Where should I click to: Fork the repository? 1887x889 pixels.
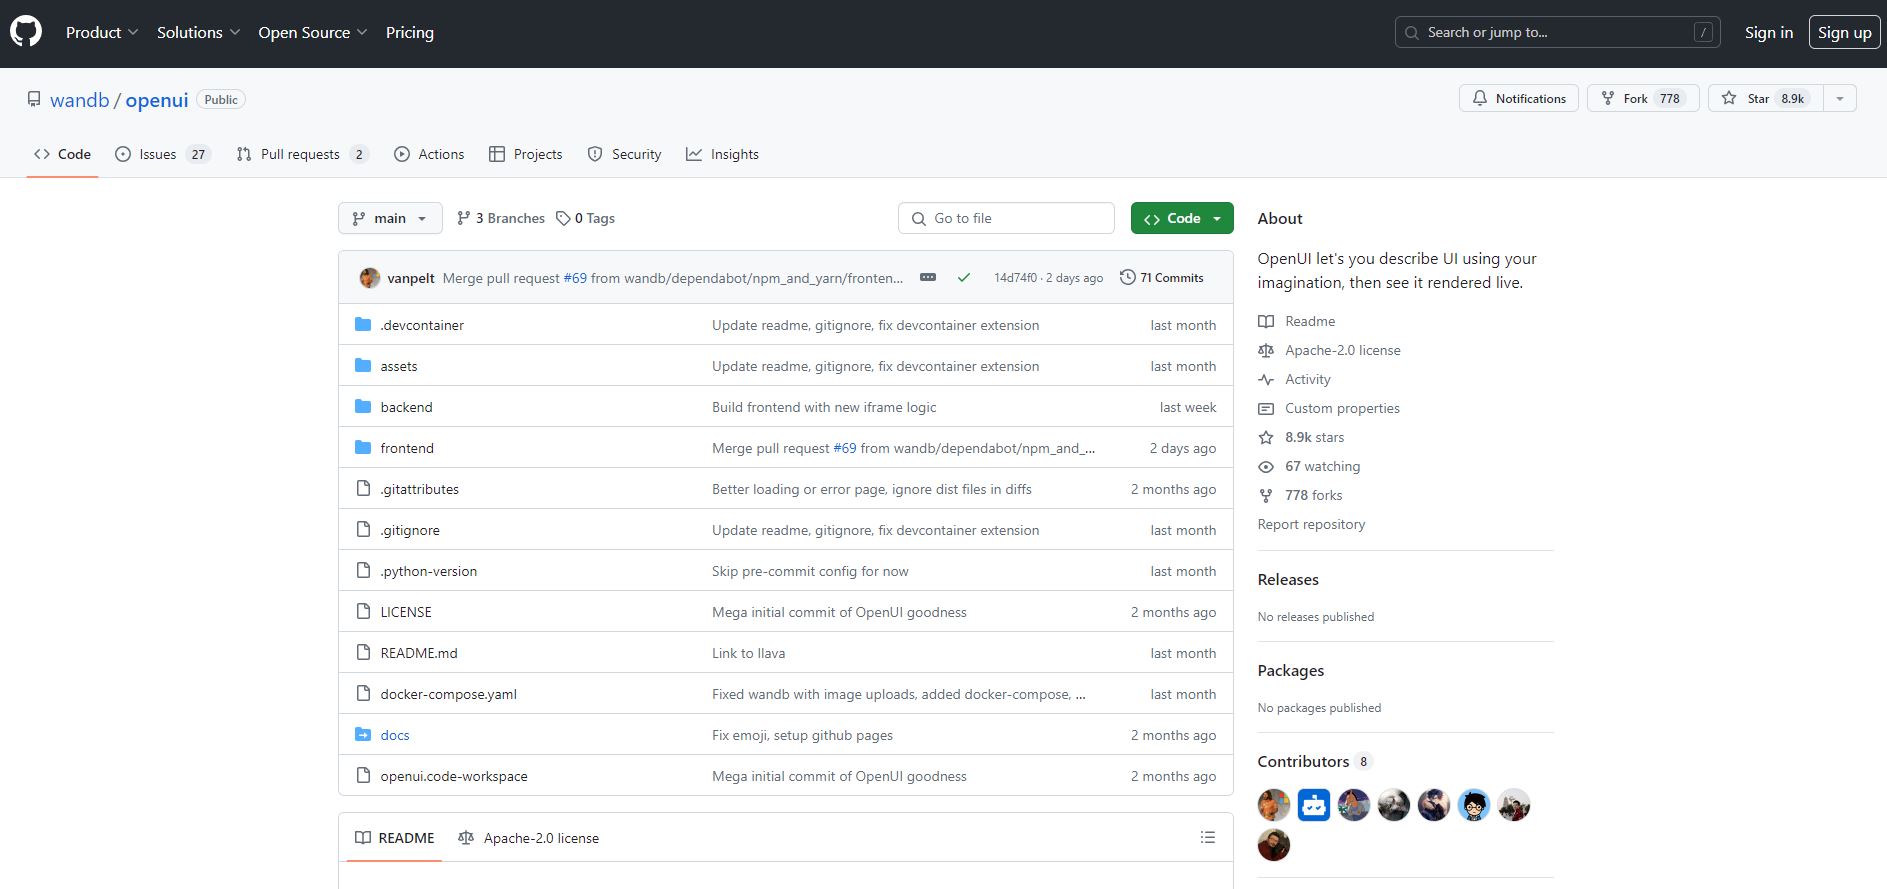pos(1641,98)
